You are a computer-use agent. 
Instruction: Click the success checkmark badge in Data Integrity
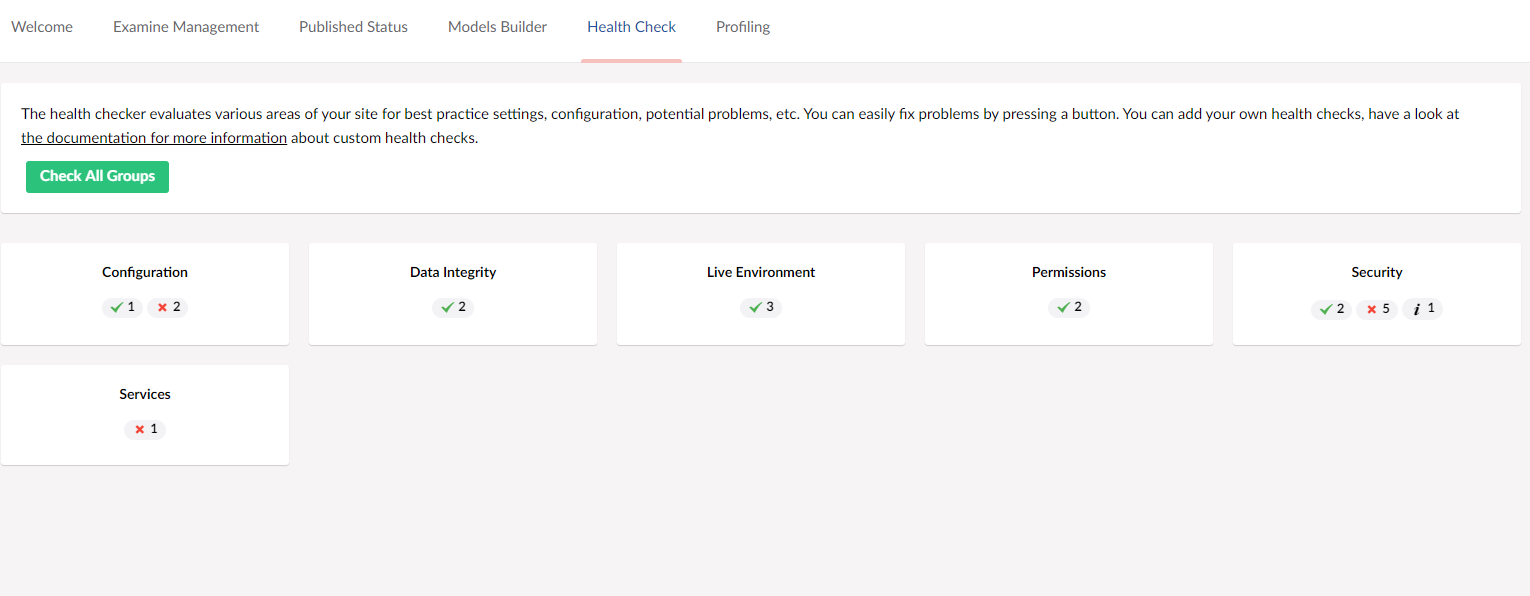coord(453,307)
